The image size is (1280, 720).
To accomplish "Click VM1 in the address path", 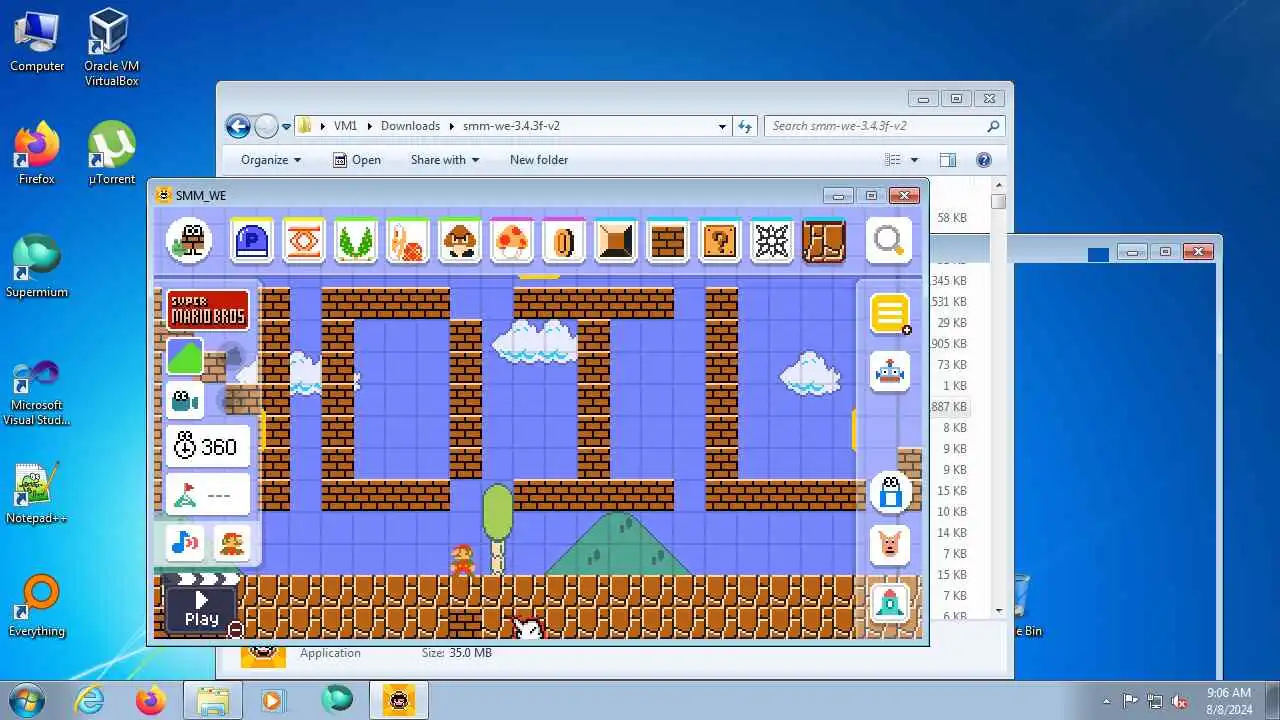I will 345,126.
